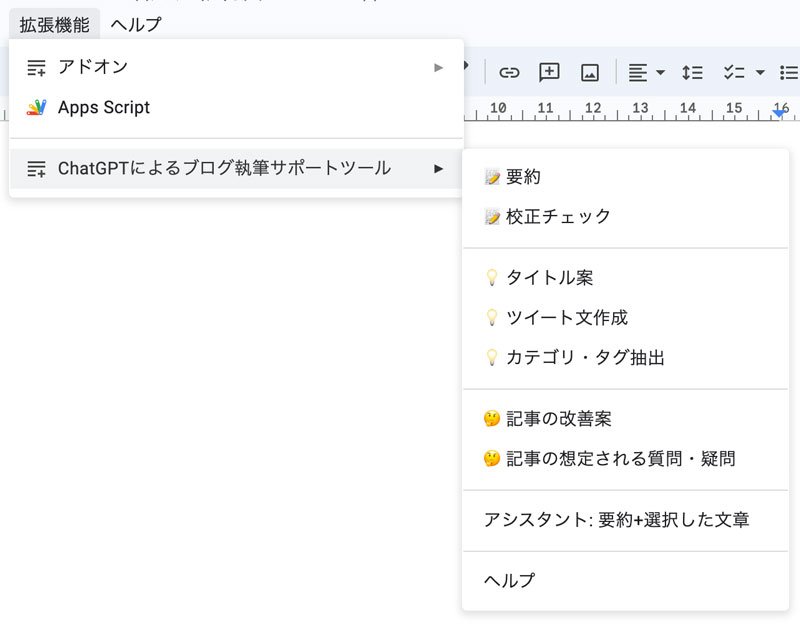The width and height of the screenshot is (800, 624).
Task: Click the line spacing icon
Action: pos(692,72)
